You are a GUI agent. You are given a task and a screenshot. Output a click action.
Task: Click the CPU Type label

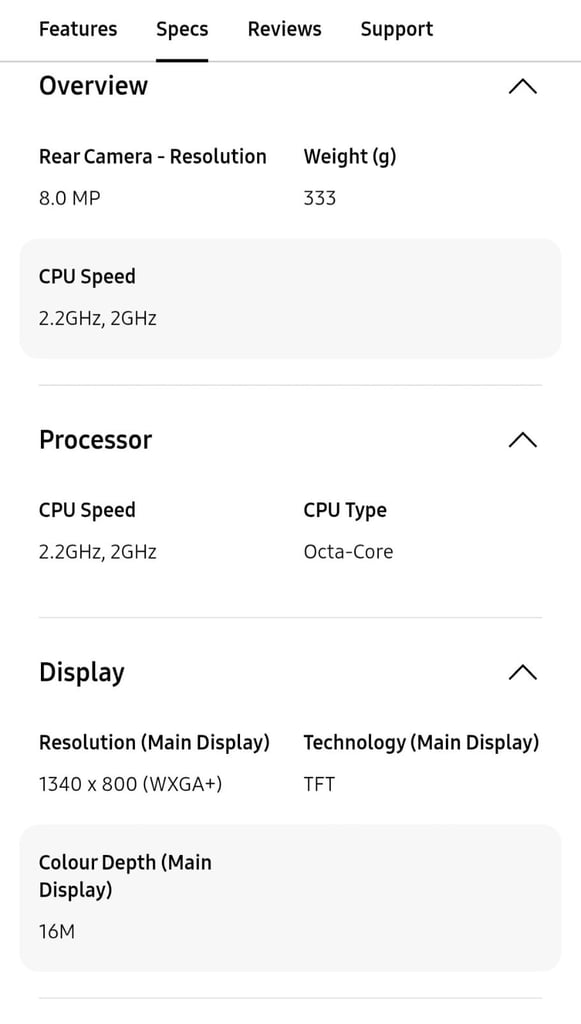(x=345, y=511)
